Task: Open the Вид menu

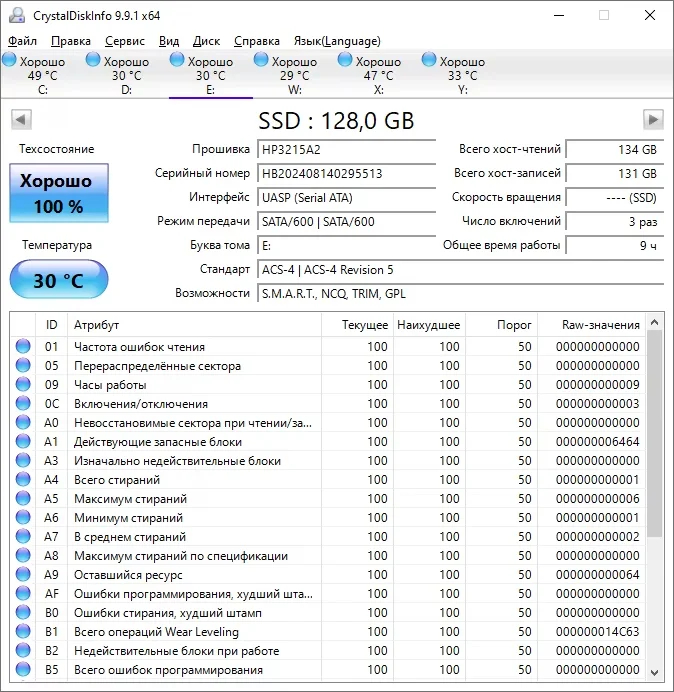Action: (169, 41)
